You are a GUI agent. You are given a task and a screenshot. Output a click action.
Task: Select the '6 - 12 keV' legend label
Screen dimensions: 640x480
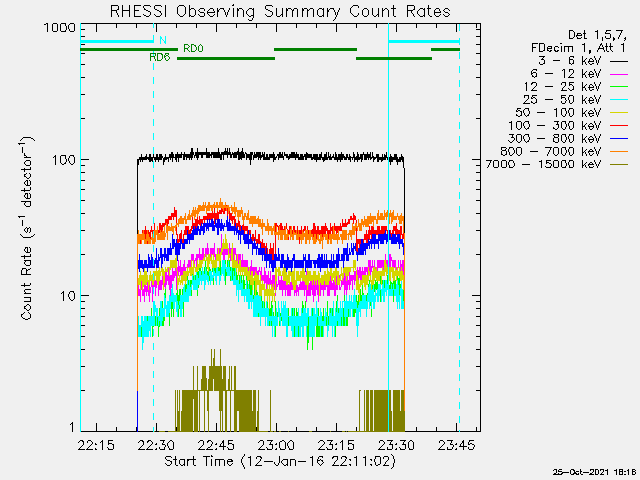[565, 74]
